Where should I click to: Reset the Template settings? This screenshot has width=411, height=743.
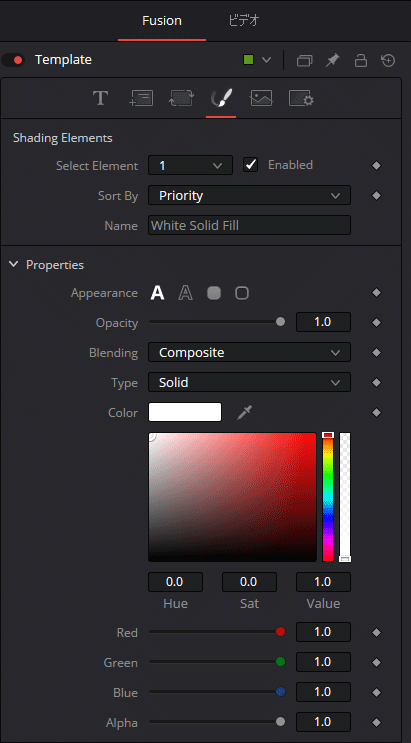point(388,60)
